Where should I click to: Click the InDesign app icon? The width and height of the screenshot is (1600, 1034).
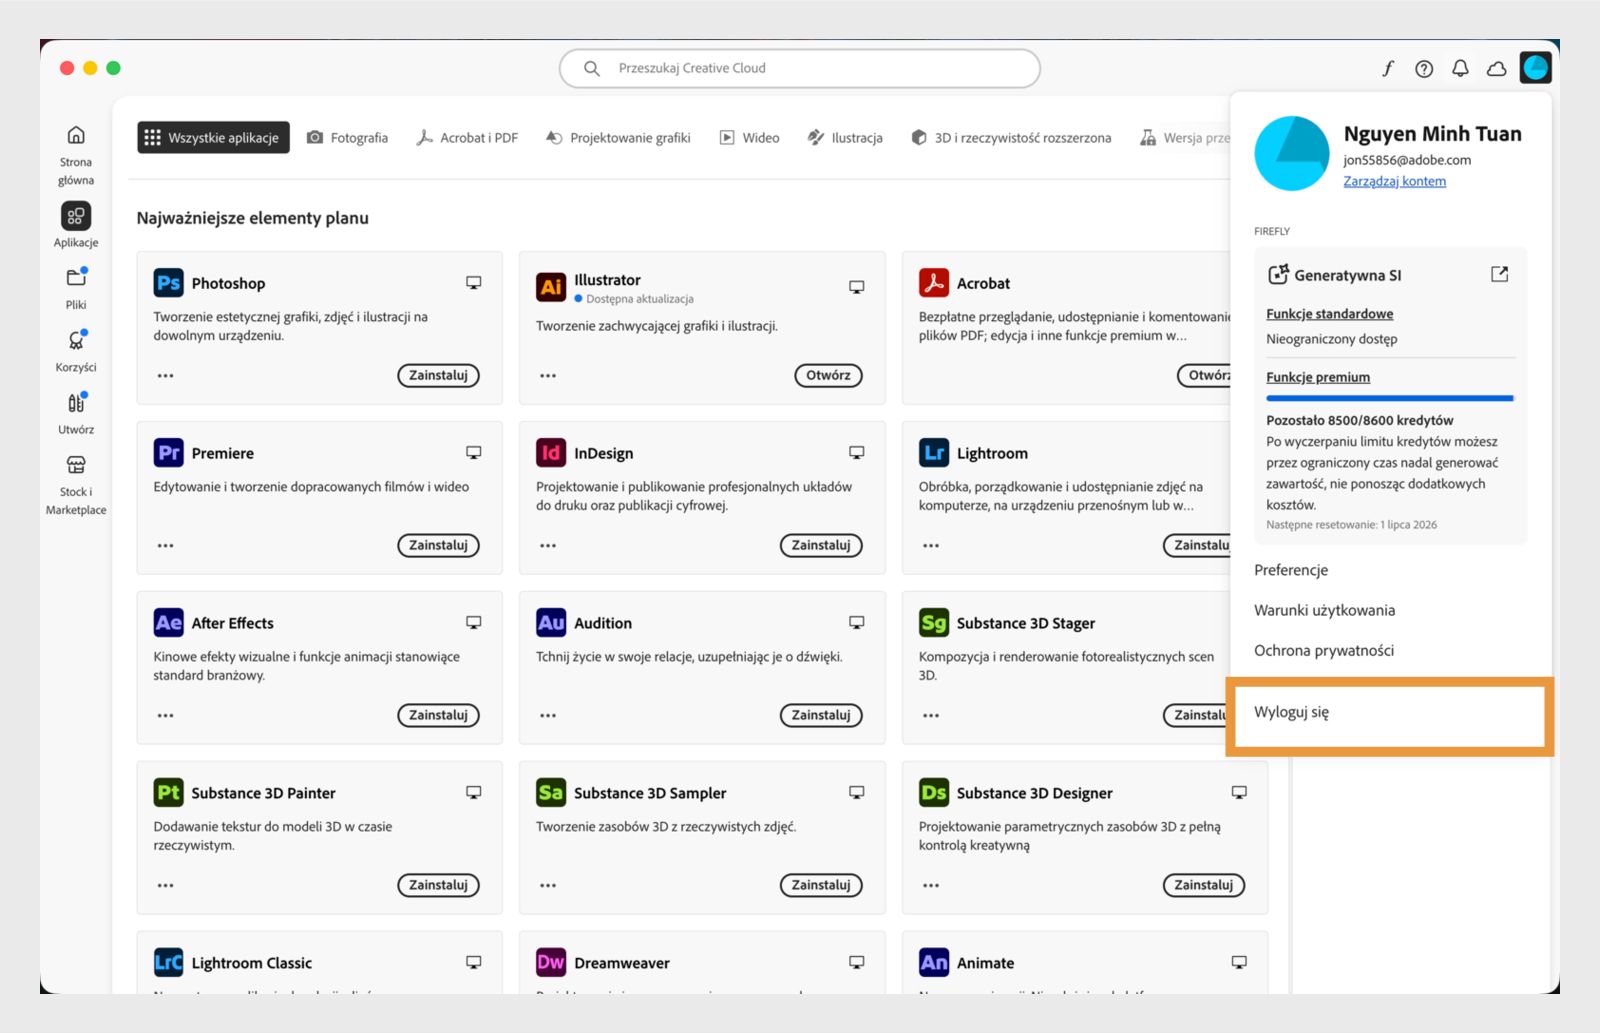551,453
